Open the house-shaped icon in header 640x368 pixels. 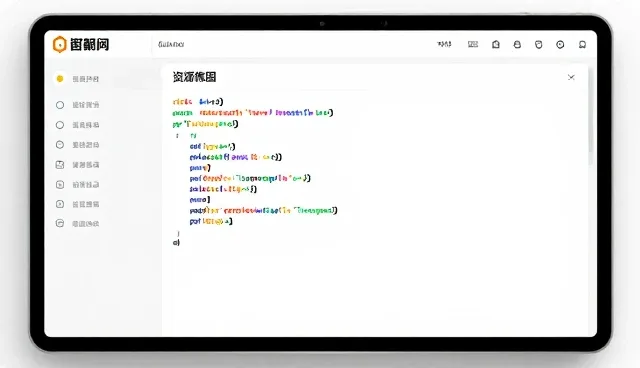[x=496, y=44]
